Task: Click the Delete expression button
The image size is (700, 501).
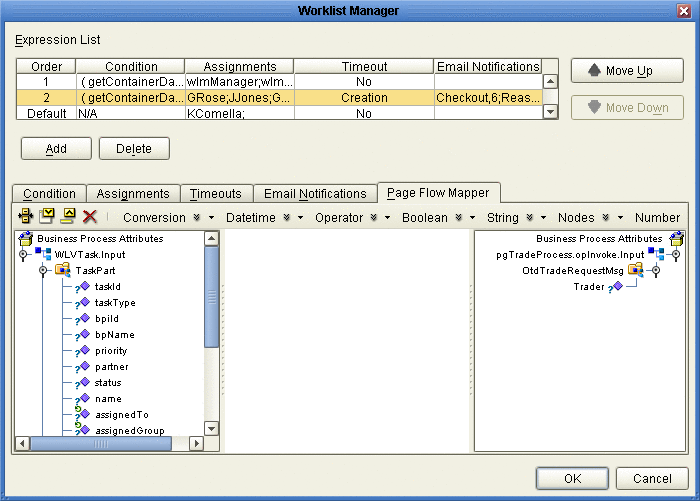Action: tap(134, 148)
